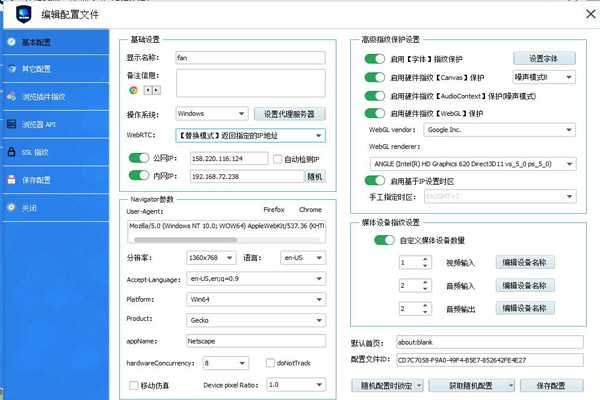Open the Platform dropdown showing Win64
Image resolution: width=600 pixels, height=400 pixels.
[x=256, y=299]
